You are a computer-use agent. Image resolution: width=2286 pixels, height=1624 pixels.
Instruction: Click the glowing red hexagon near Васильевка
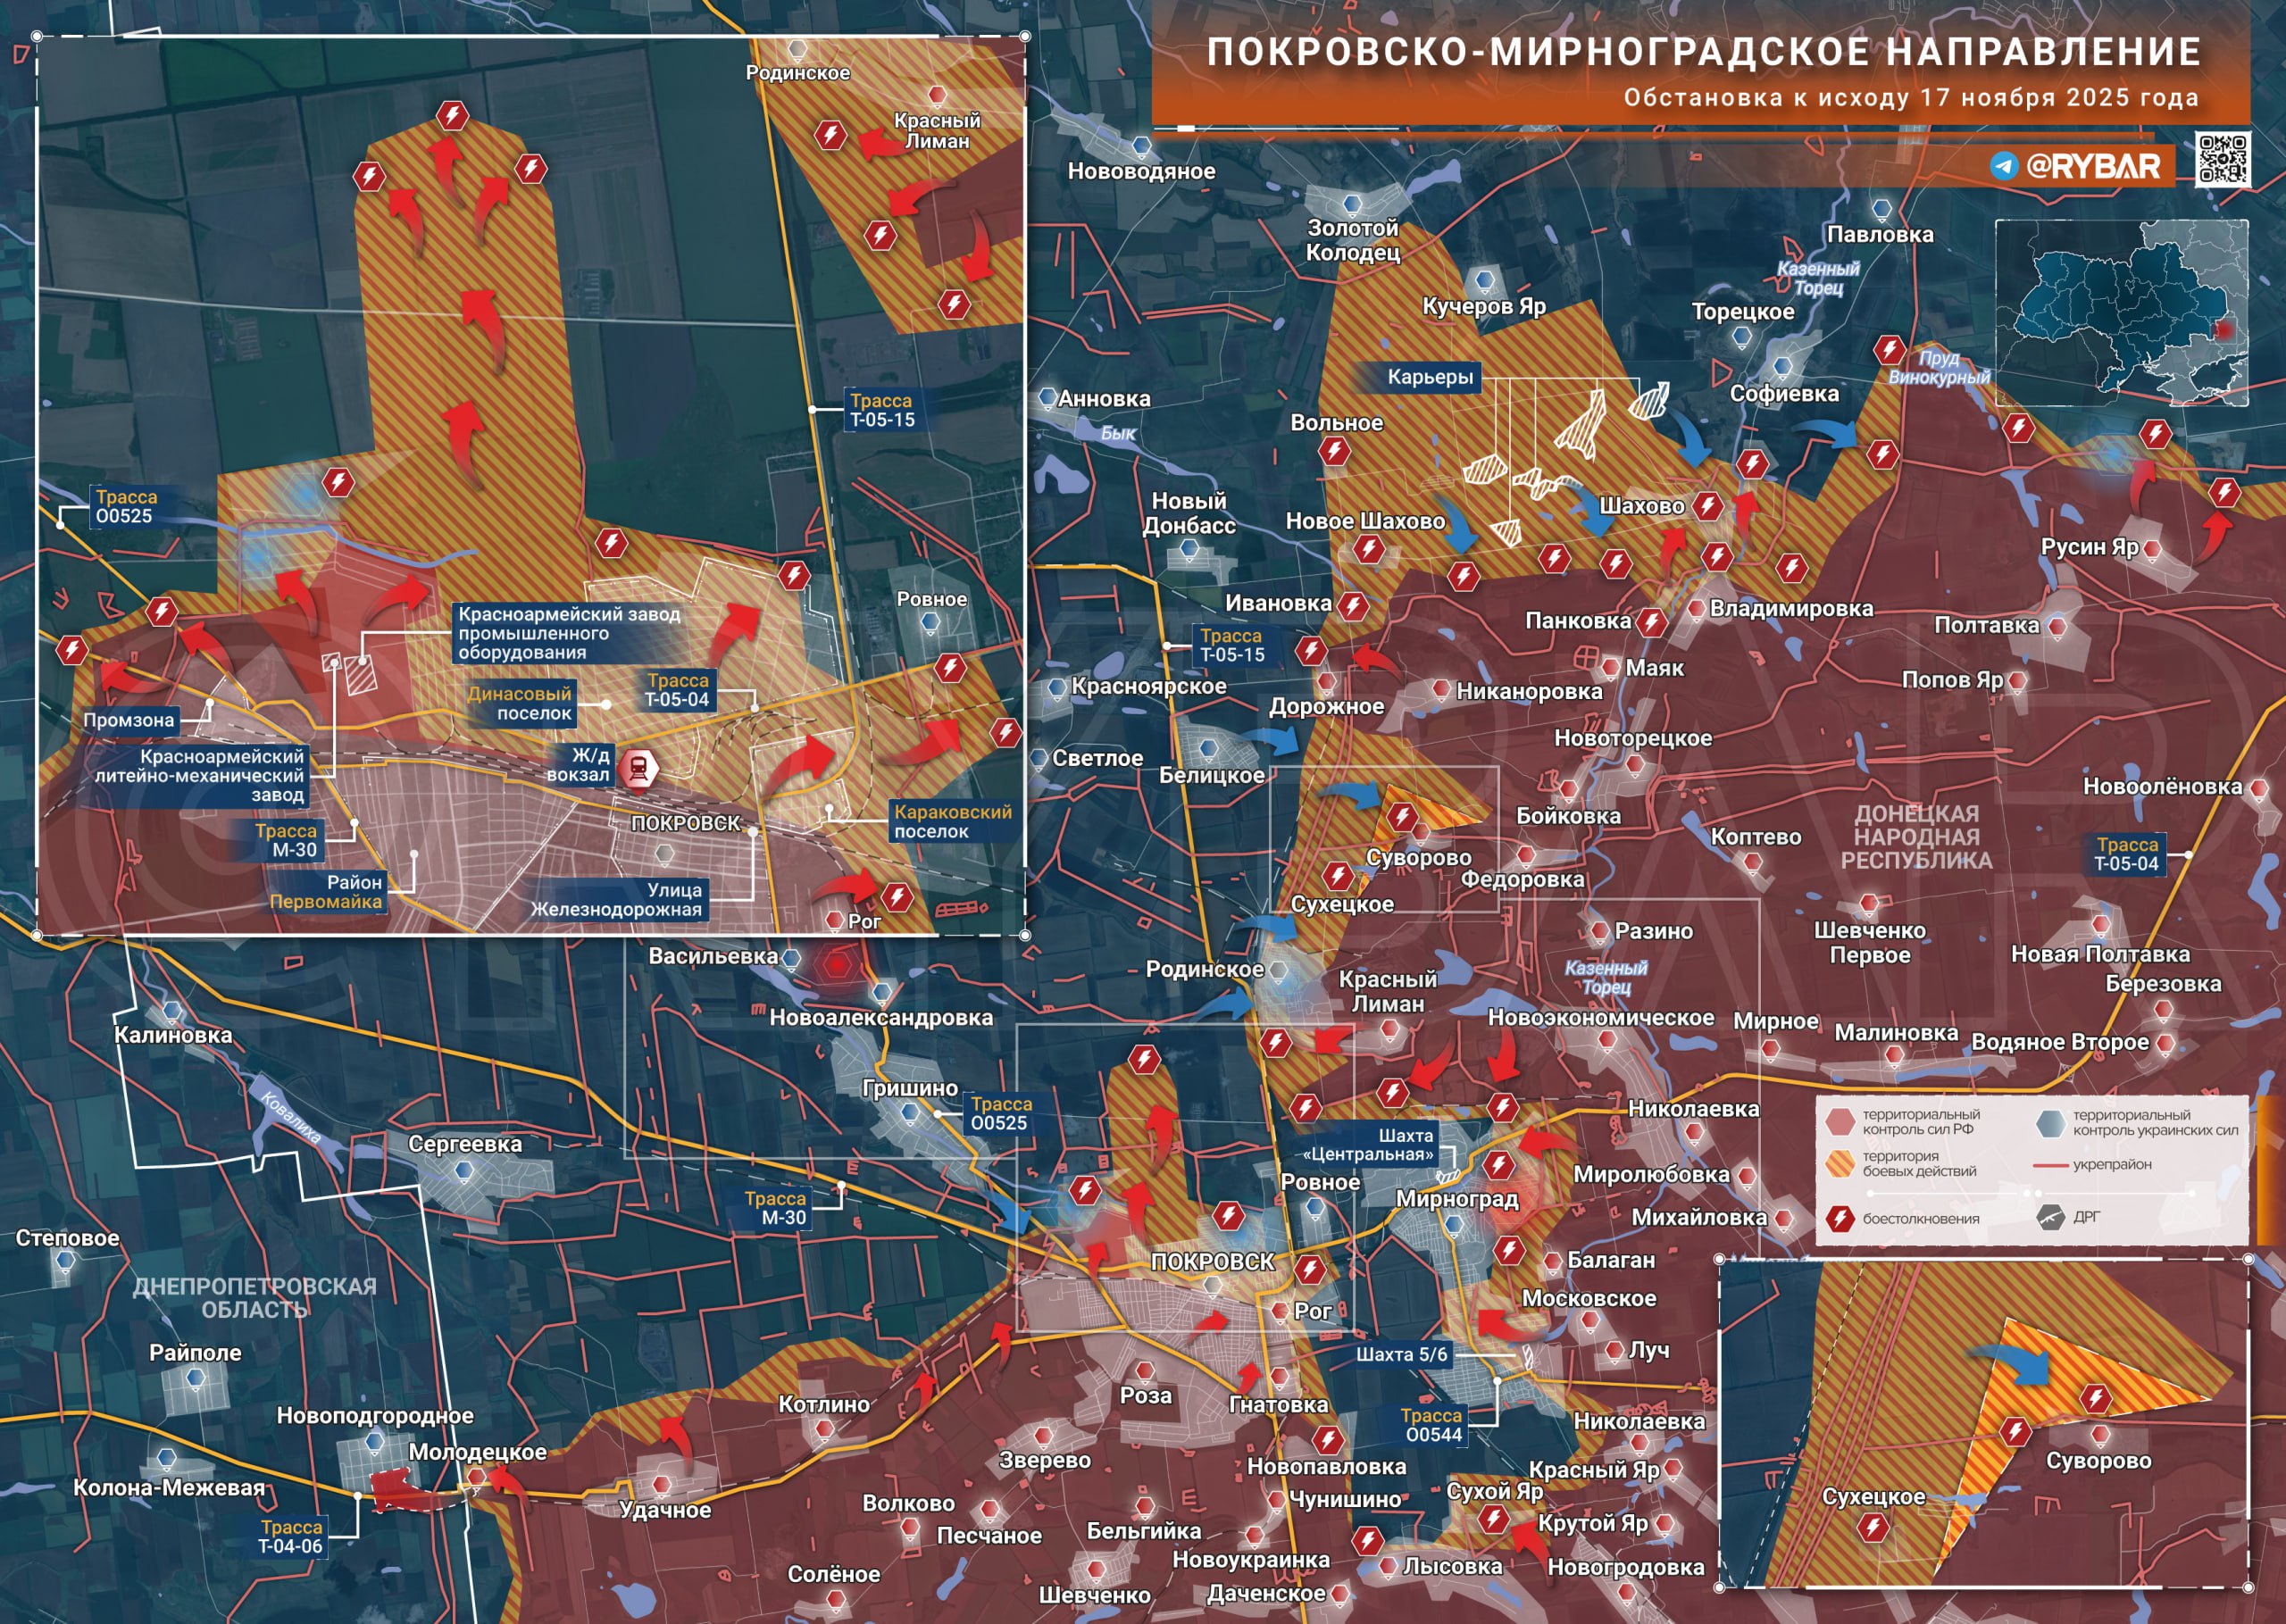[836, 965]
